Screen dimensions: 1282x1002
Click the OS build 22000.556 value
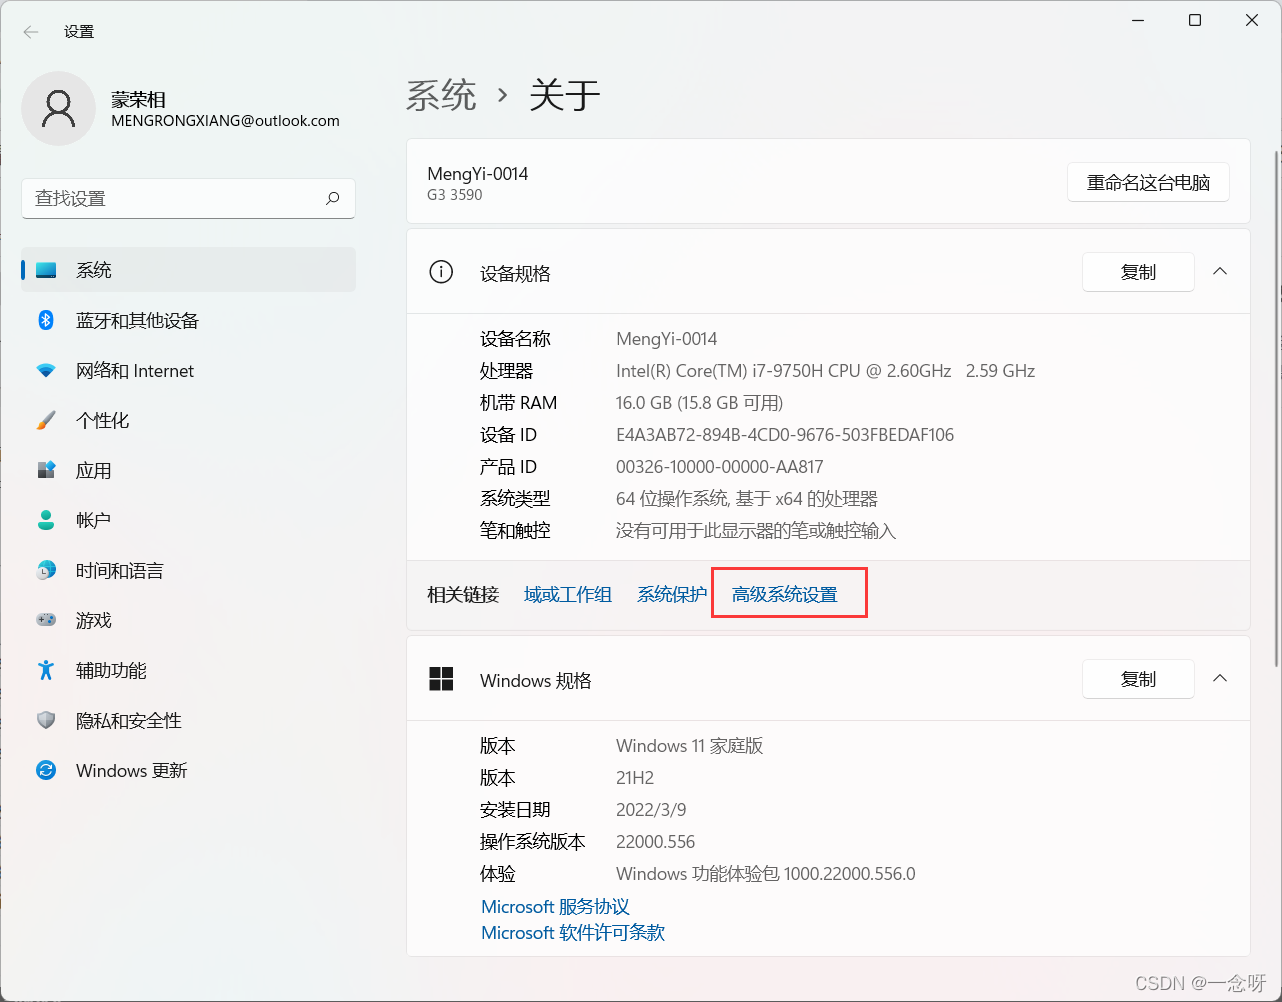coord(656,842)
